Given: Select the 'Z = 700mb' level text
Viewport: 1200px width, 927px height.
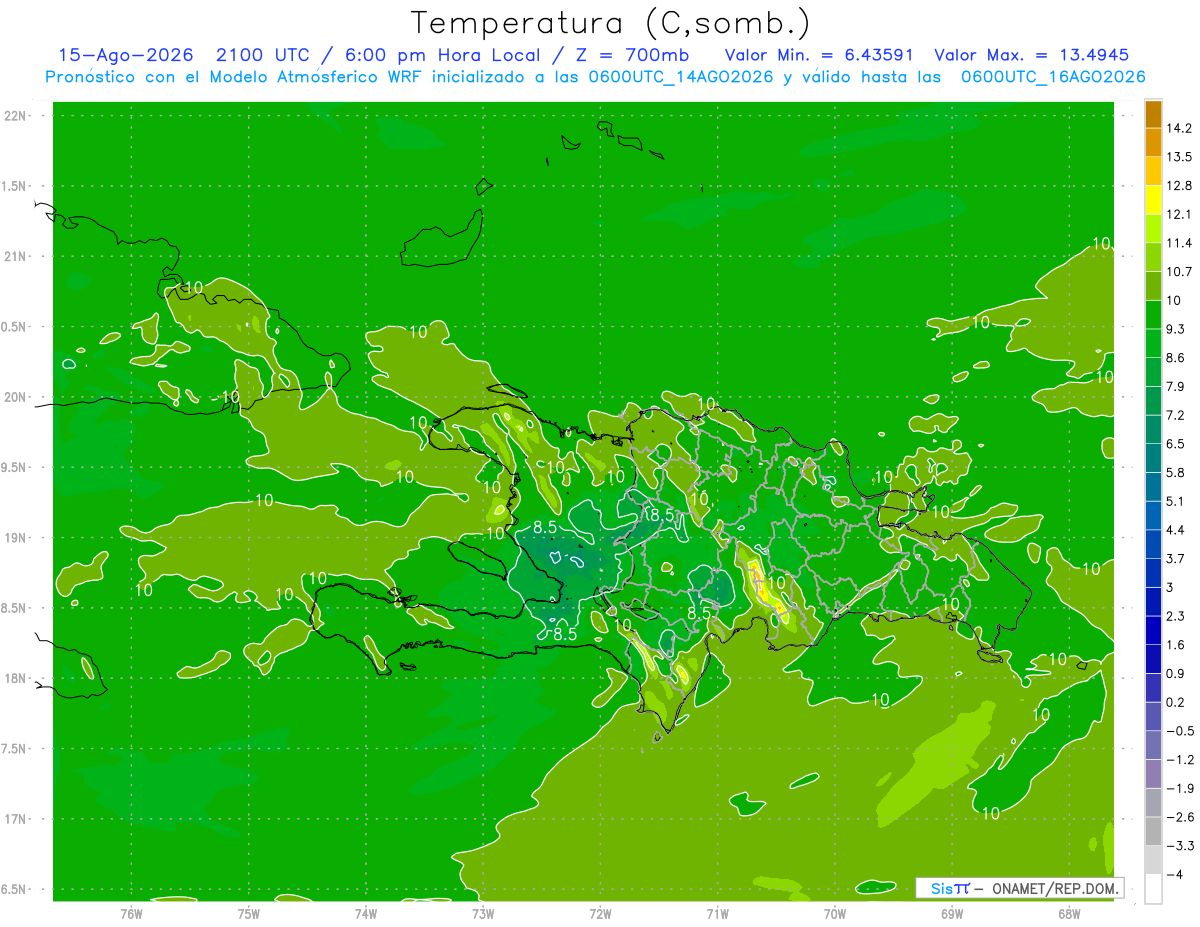Looking at the screenshot, I should click(x=627, y=55).
